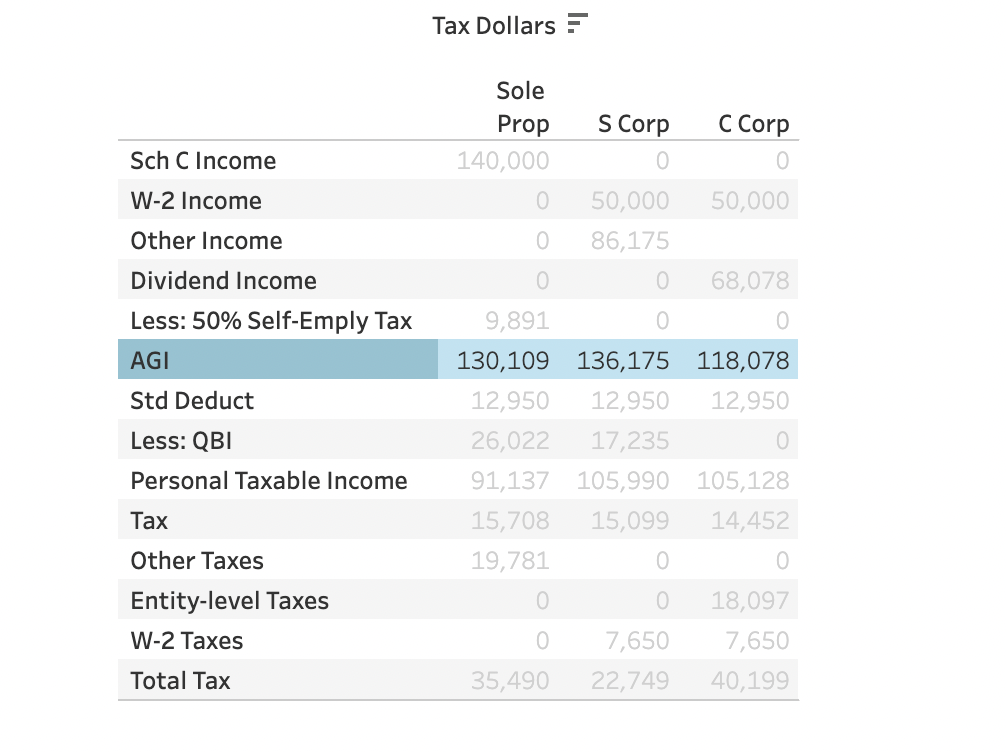This screenshot has width=1006, height=752.
Task: Click the S Corp AGI cell 136,175
Action: [x=623, y=361]
